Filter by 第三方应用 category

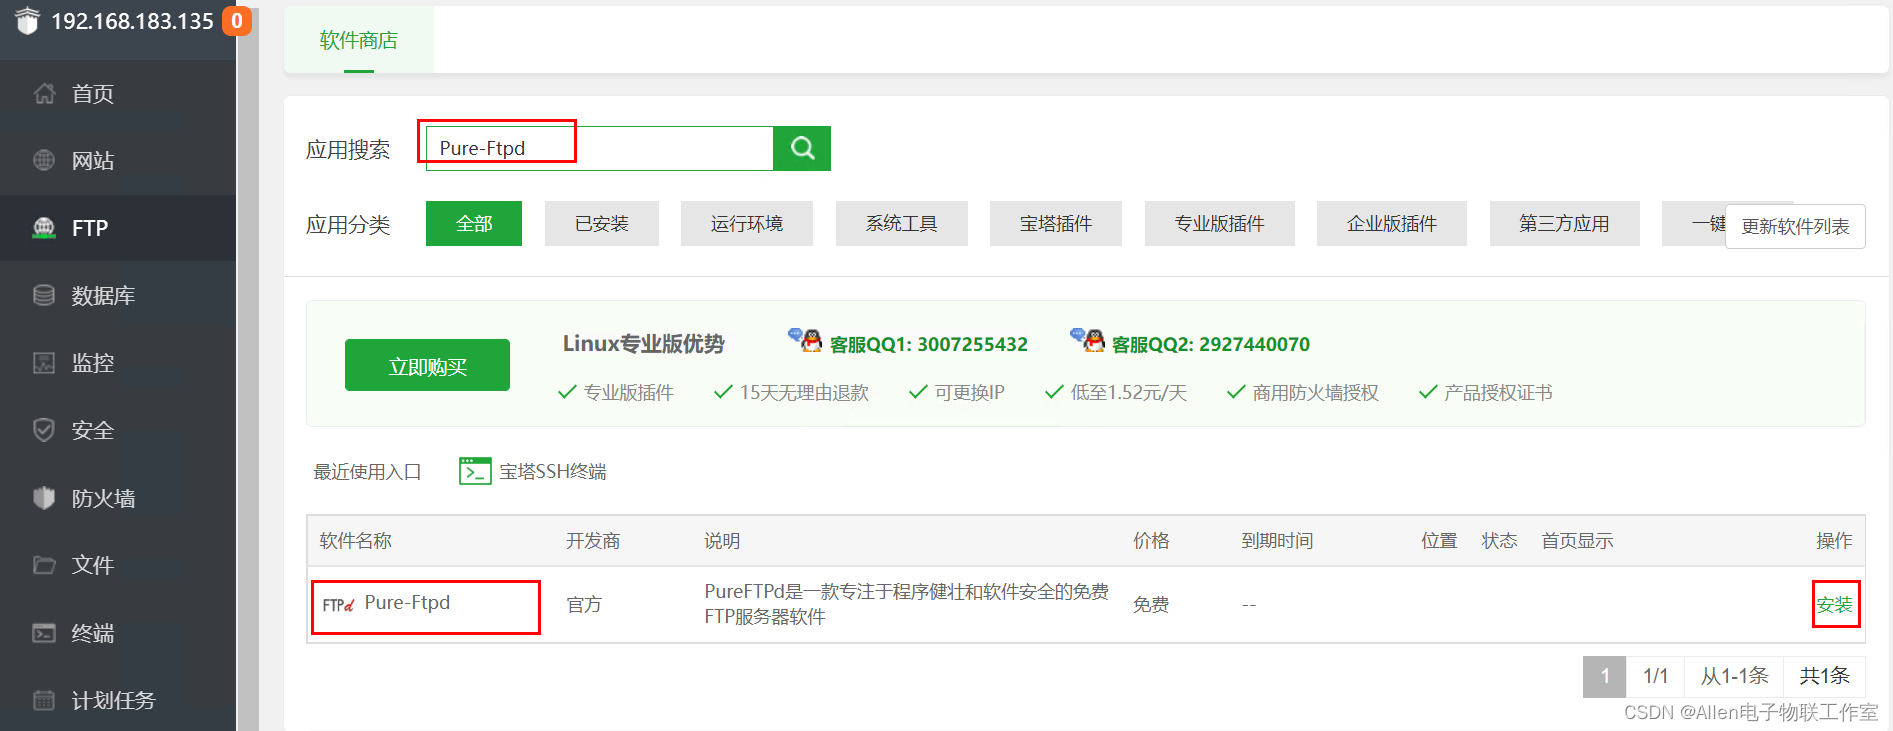[1565, 224]
